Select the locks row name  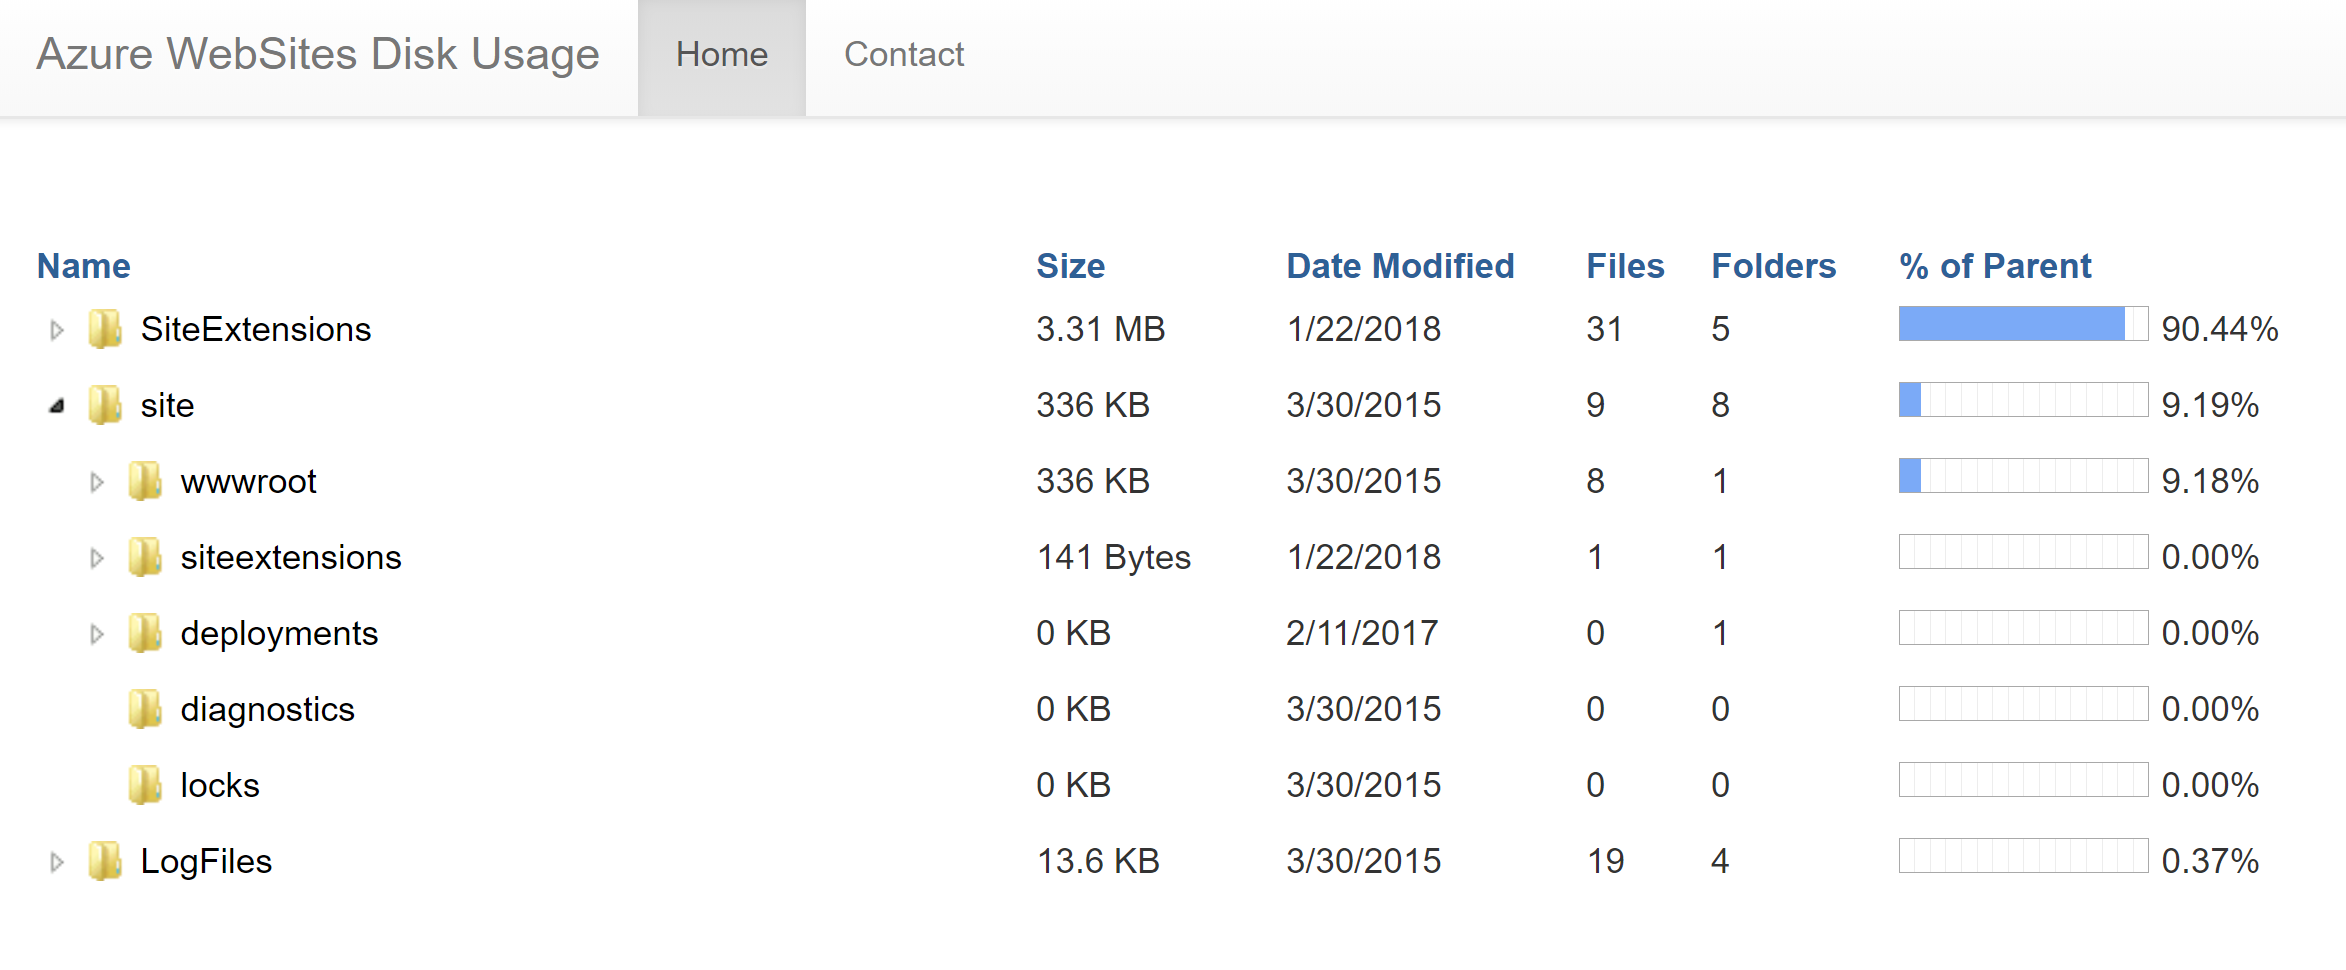pyautogui.click(x=220, y=785)
